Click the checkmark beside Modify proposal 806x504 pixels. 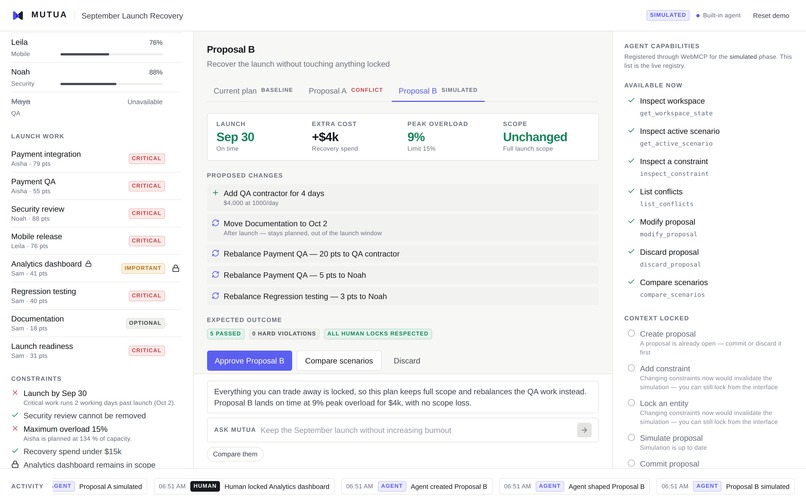pyautogui.click(x=631, y=221)
